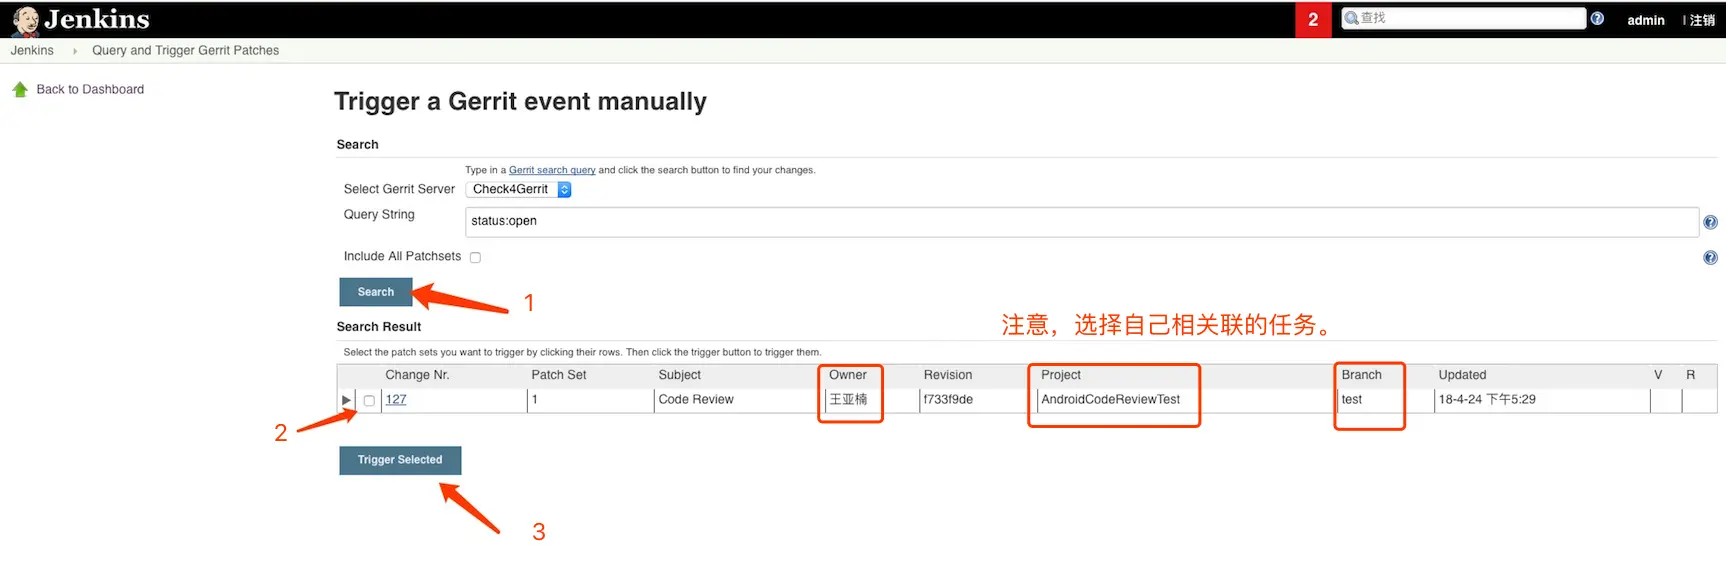Click the Branch column header
Image resolution: width=1726 pixels, height=580 pixels.
(1362, 375)
